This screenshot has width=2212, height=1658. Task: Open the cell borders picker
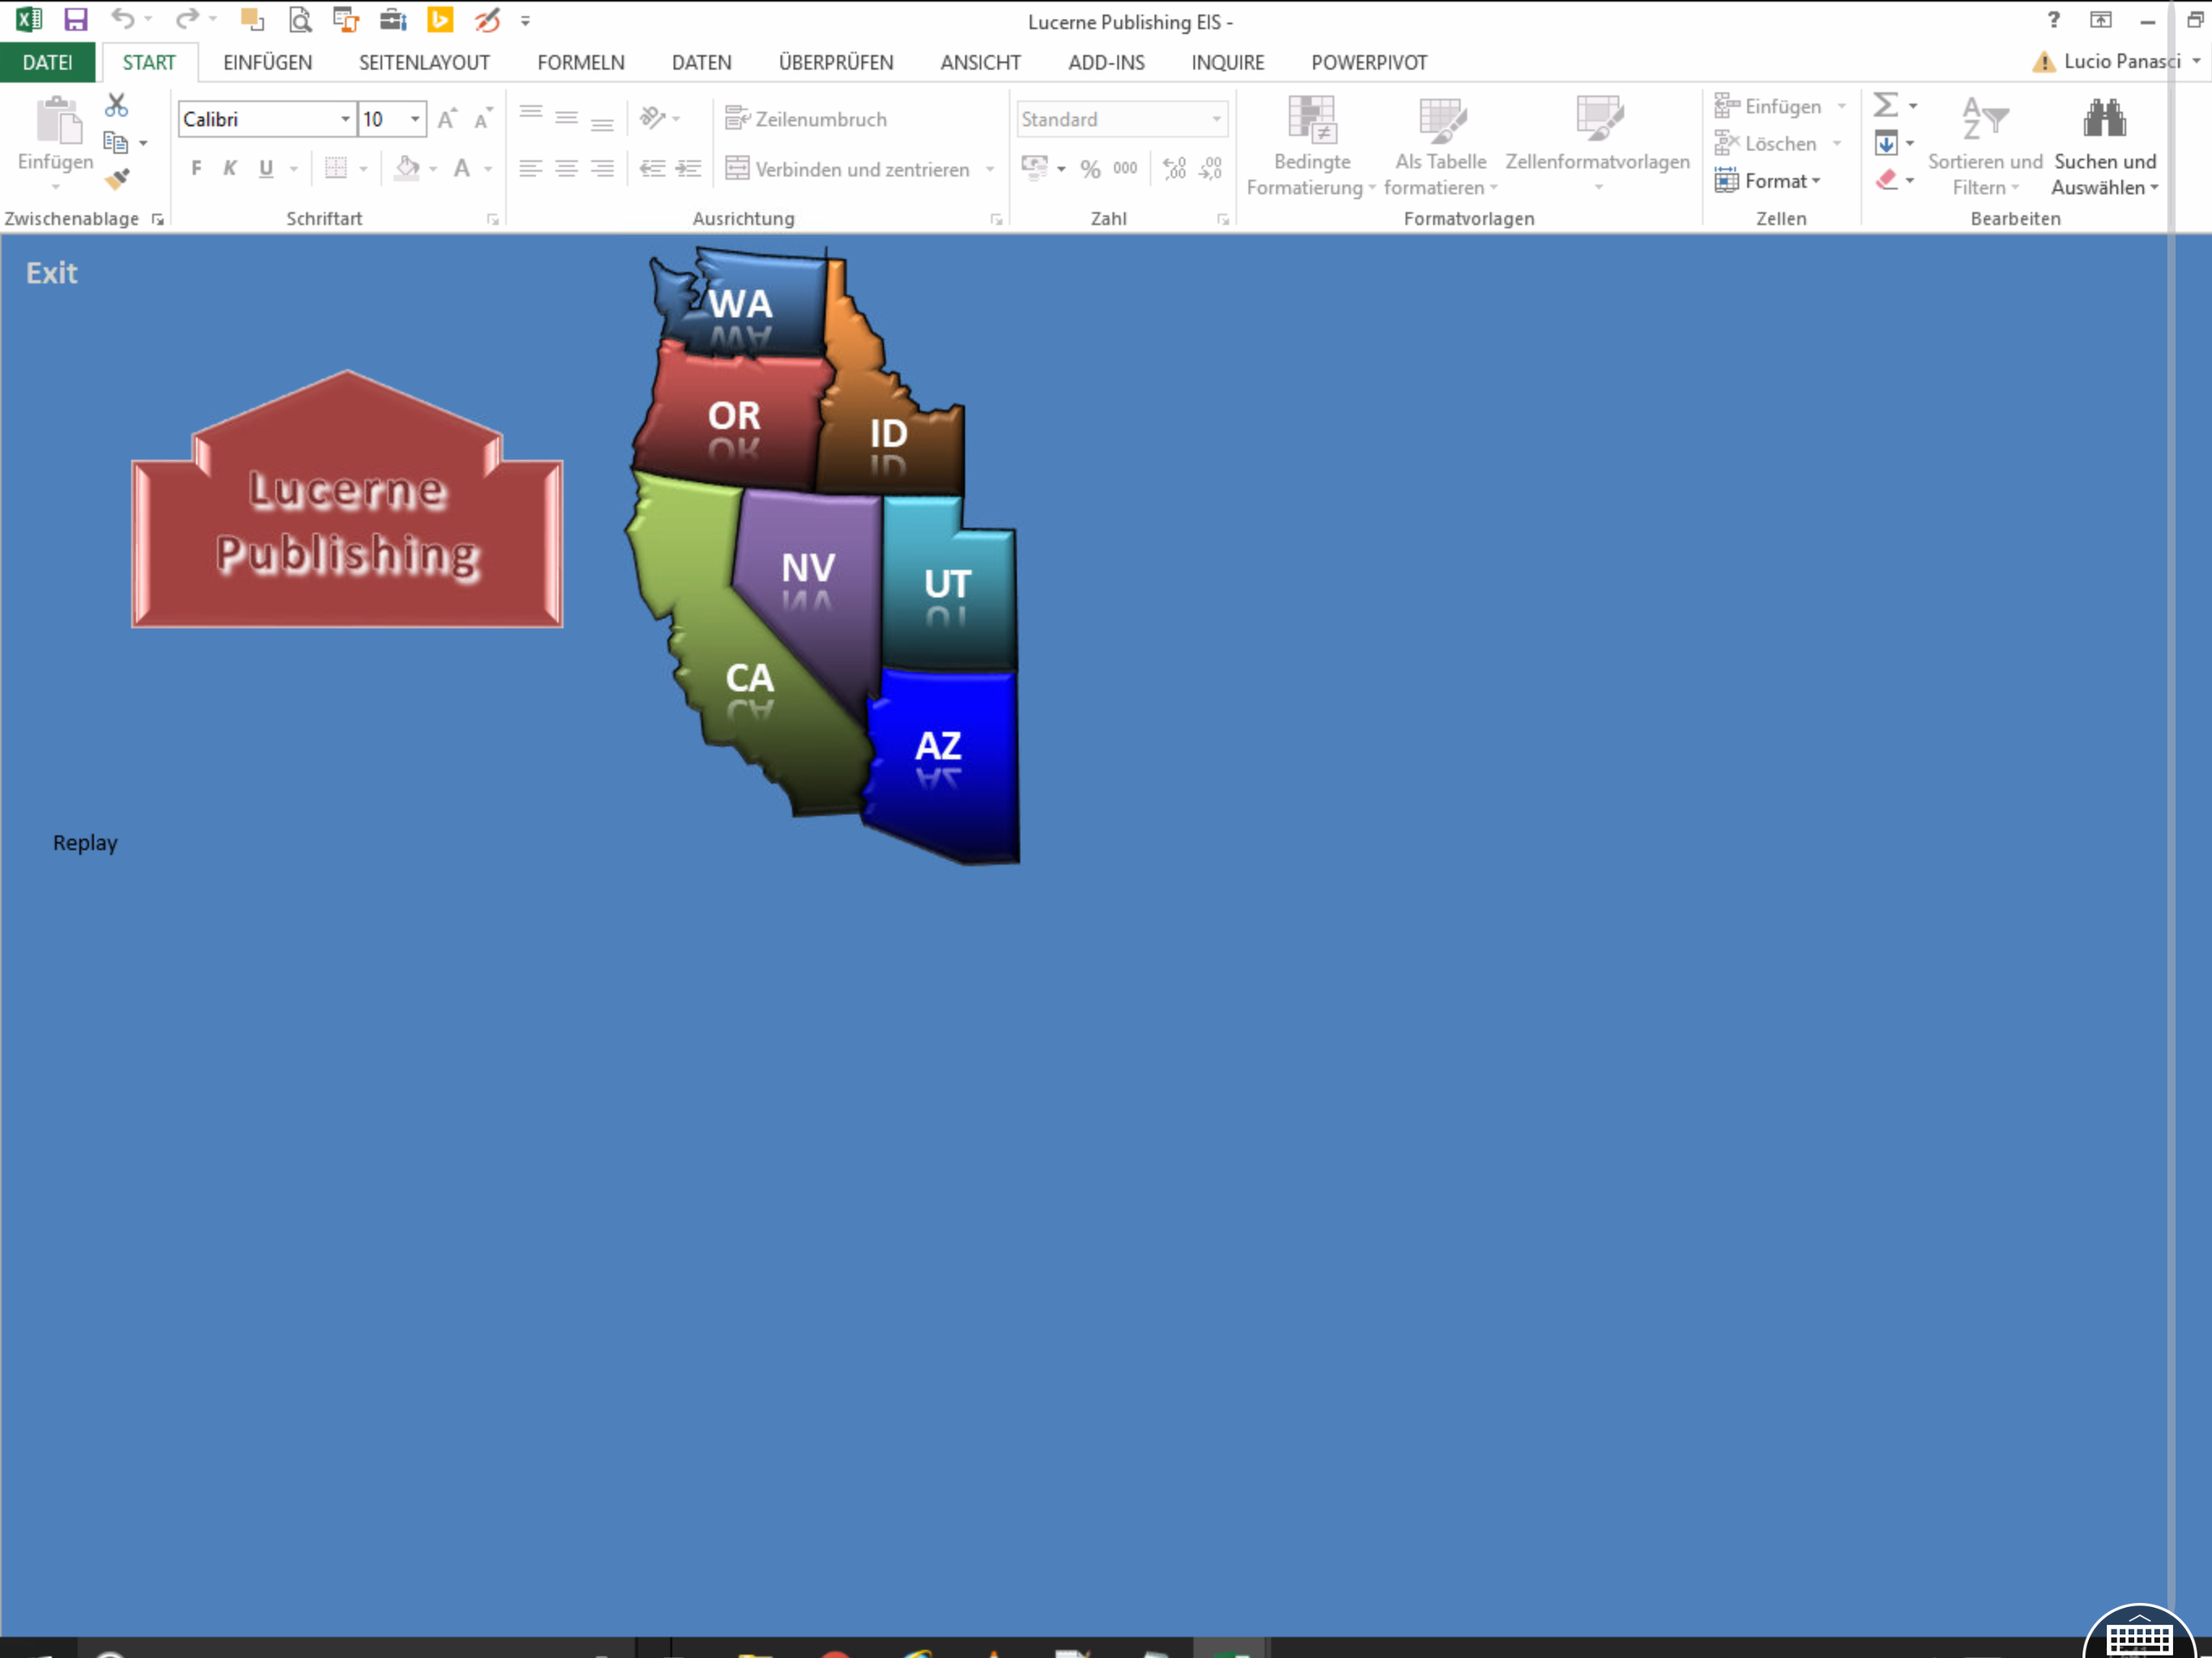click(336, 168)
